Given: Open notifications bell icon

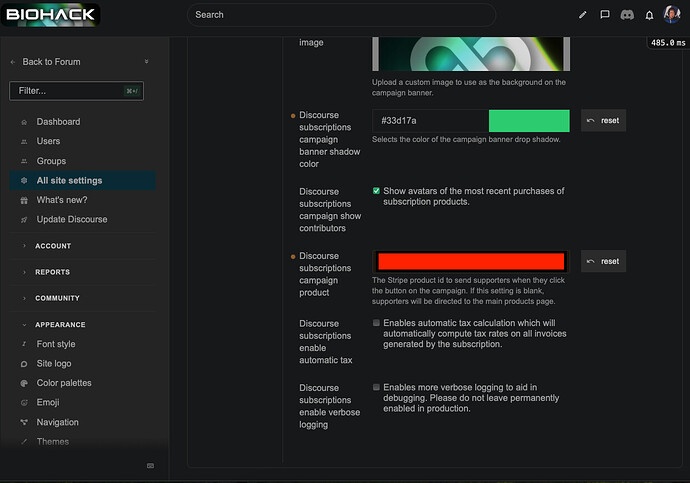Looking at the screenshot, I should (649, 15).
